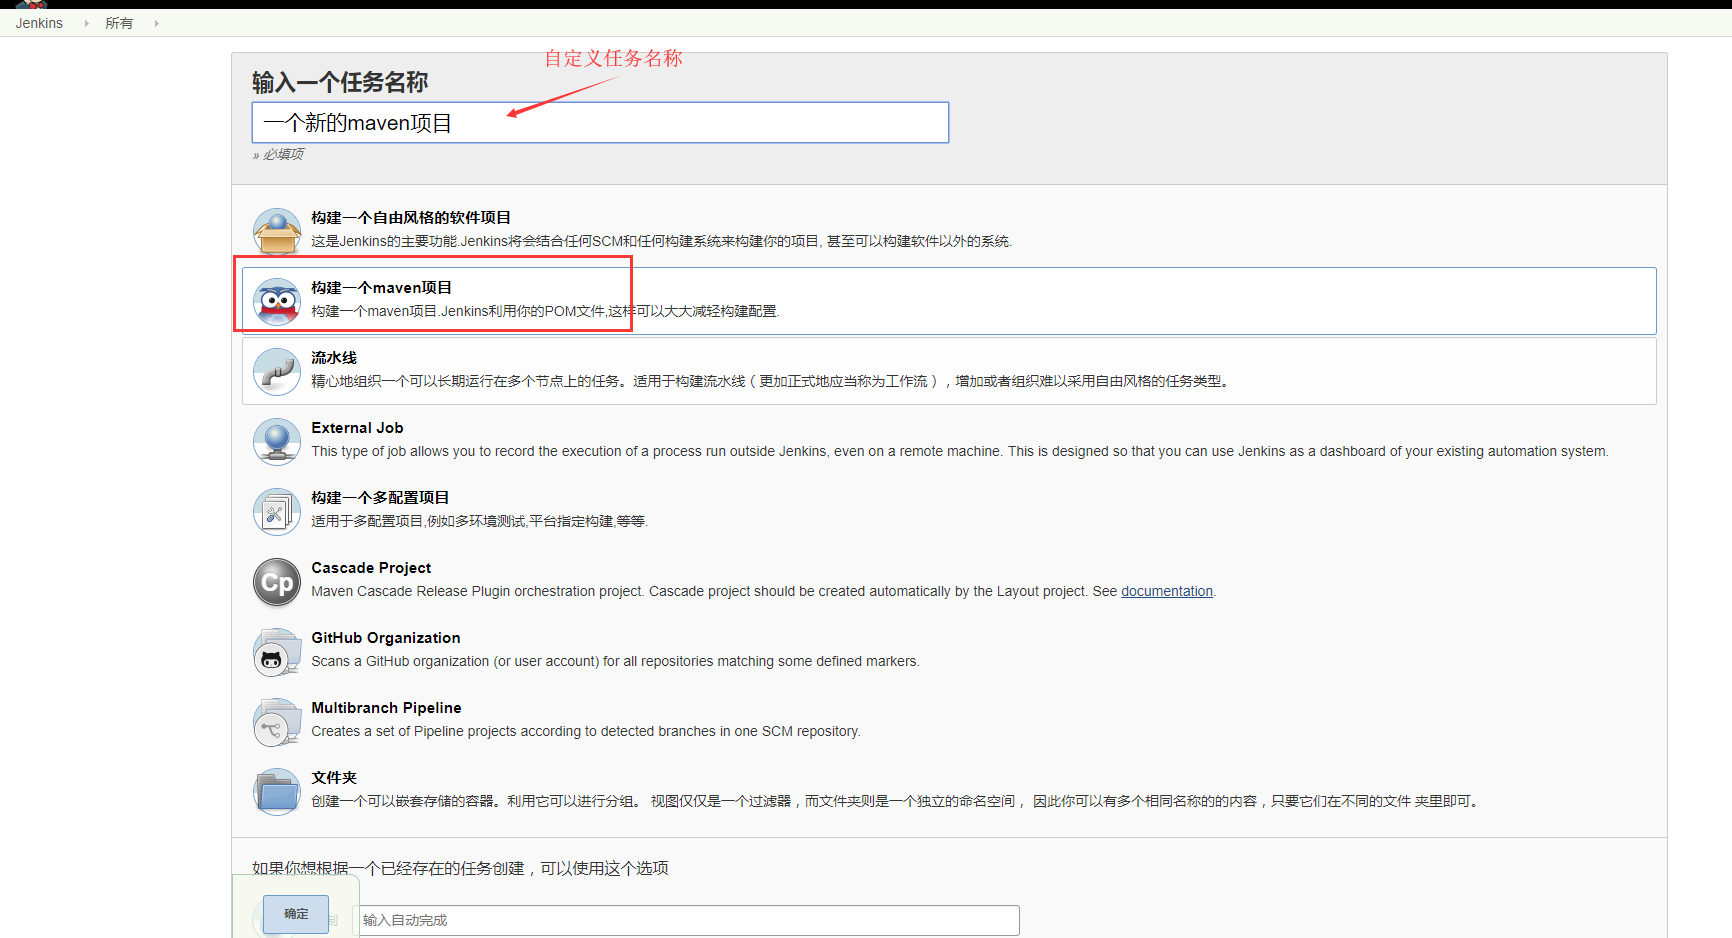Click the freestyle software project box icon
This screenshot has width=1732, height=938.
pyautogui.click(x=277, y=231)
